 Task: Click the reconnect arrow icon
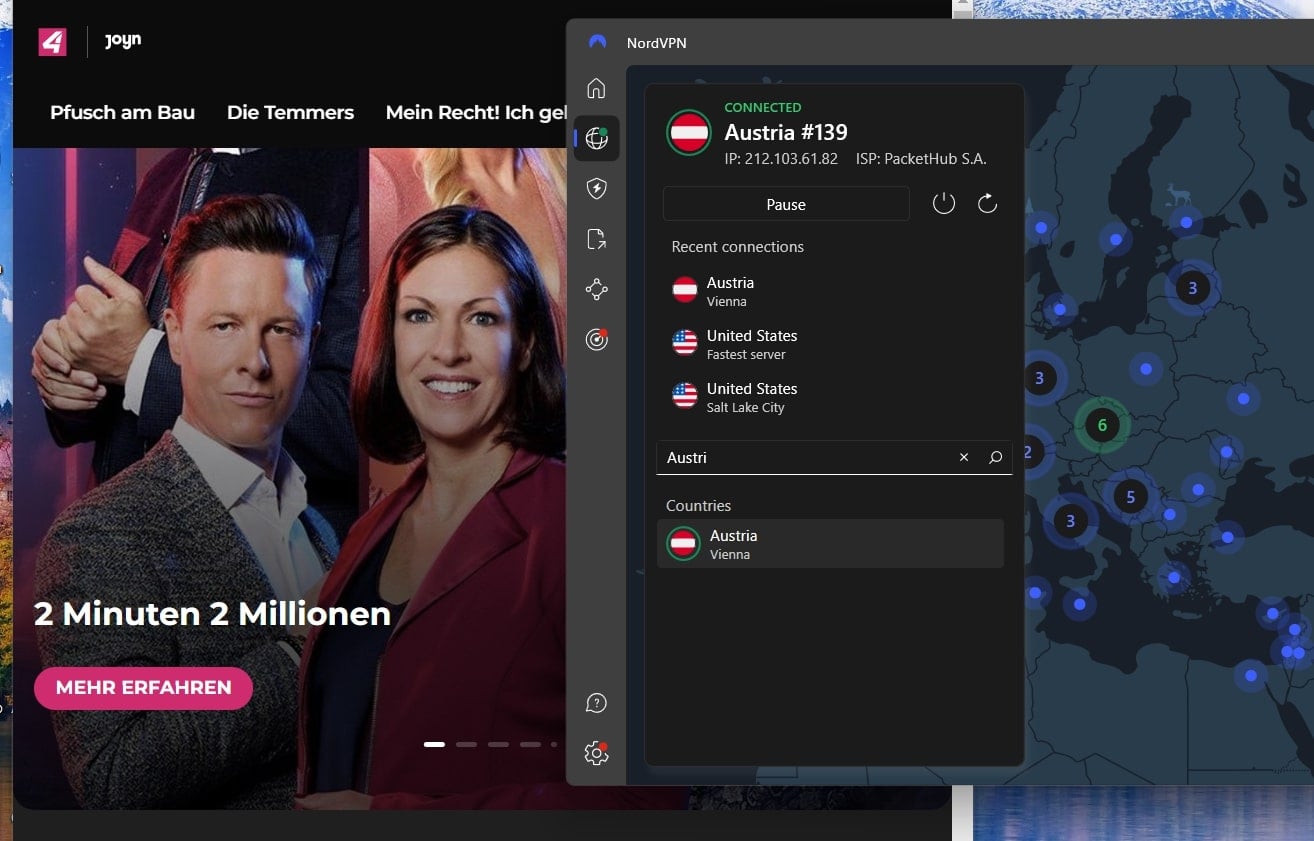point(987,203)
